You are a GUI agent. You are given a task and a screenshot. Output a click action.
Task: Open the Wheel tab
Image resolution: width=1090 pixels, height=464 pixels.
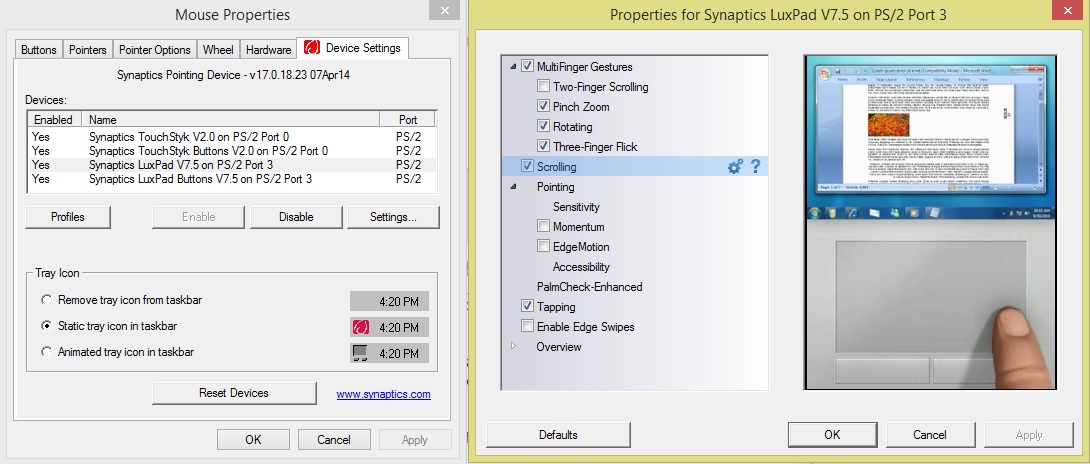(218, 49)
